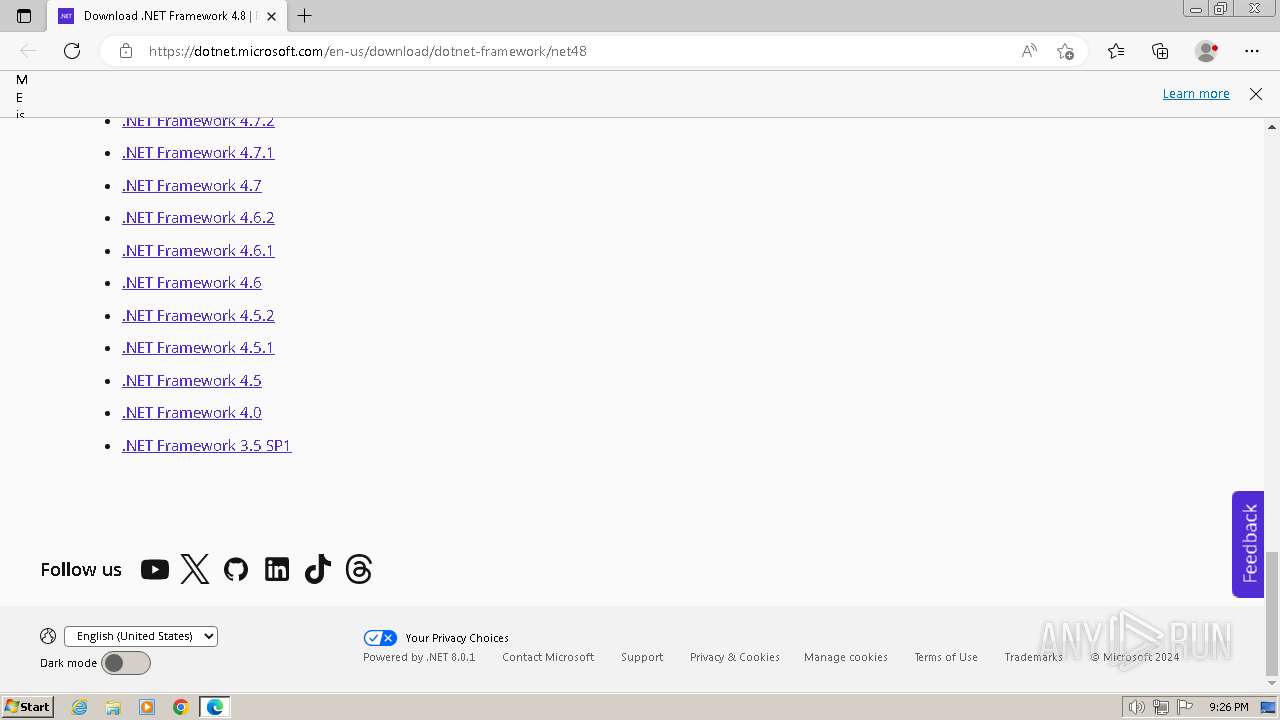Open File Explorer from the taskbar

pyautogui.click(x=113, y=707)
